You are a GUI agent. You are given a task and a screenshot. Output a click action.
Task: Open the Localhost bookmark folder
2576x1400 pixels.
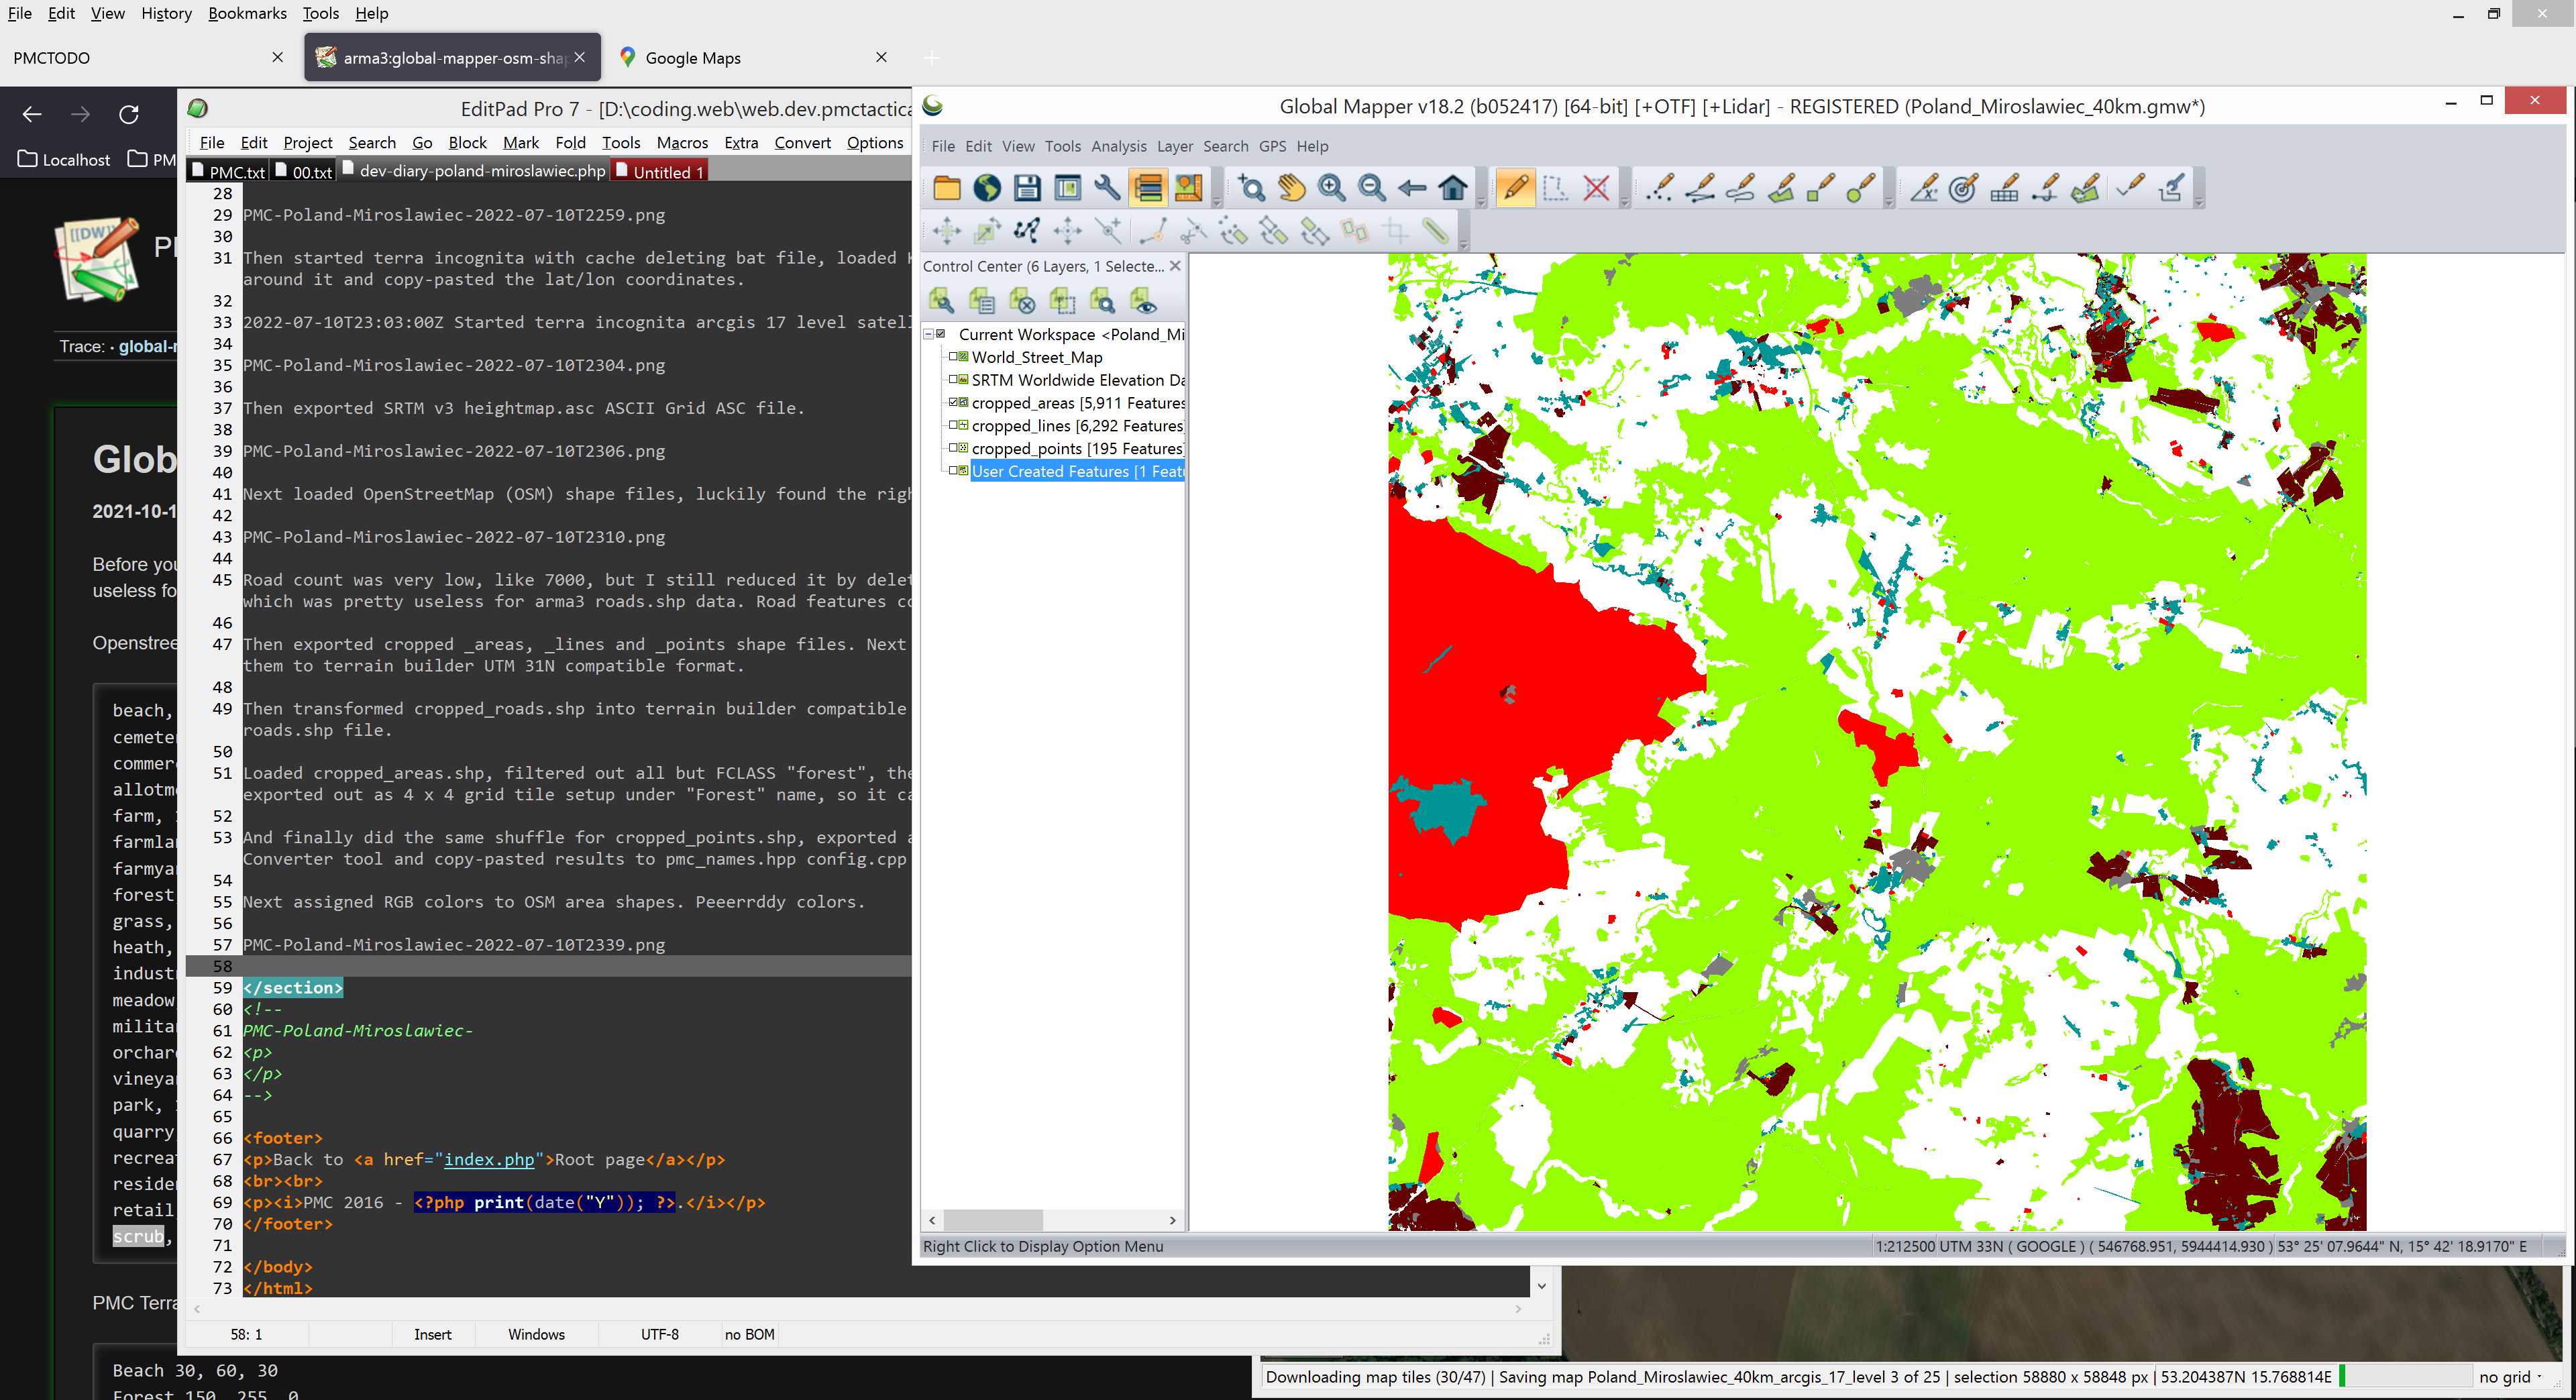tap(64, 159)
